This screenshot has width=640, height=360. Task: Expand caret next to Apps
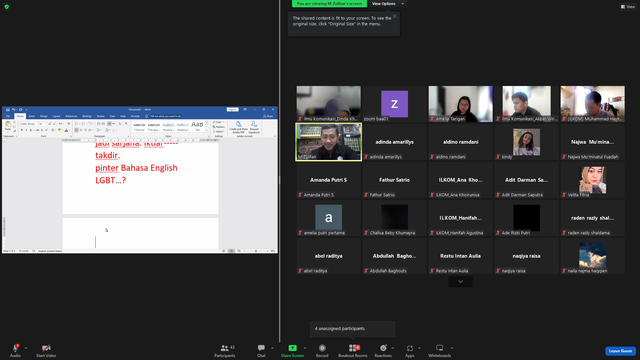click(x=419, y=348)
